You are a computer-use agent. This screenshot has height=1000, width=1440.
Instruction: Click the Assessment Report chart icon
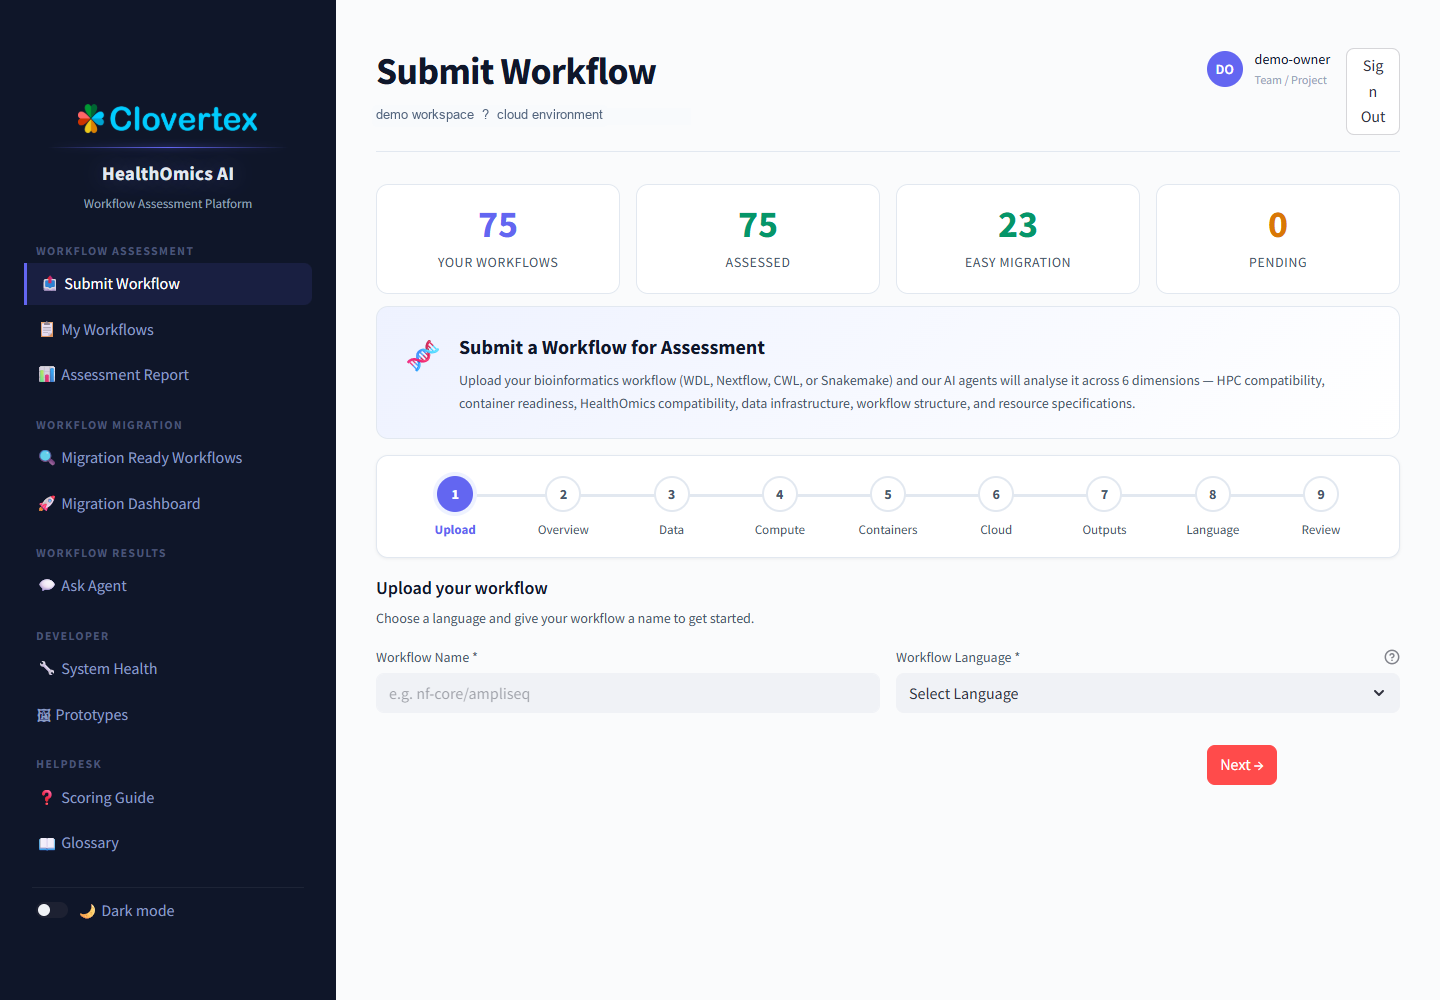(46, 375)
